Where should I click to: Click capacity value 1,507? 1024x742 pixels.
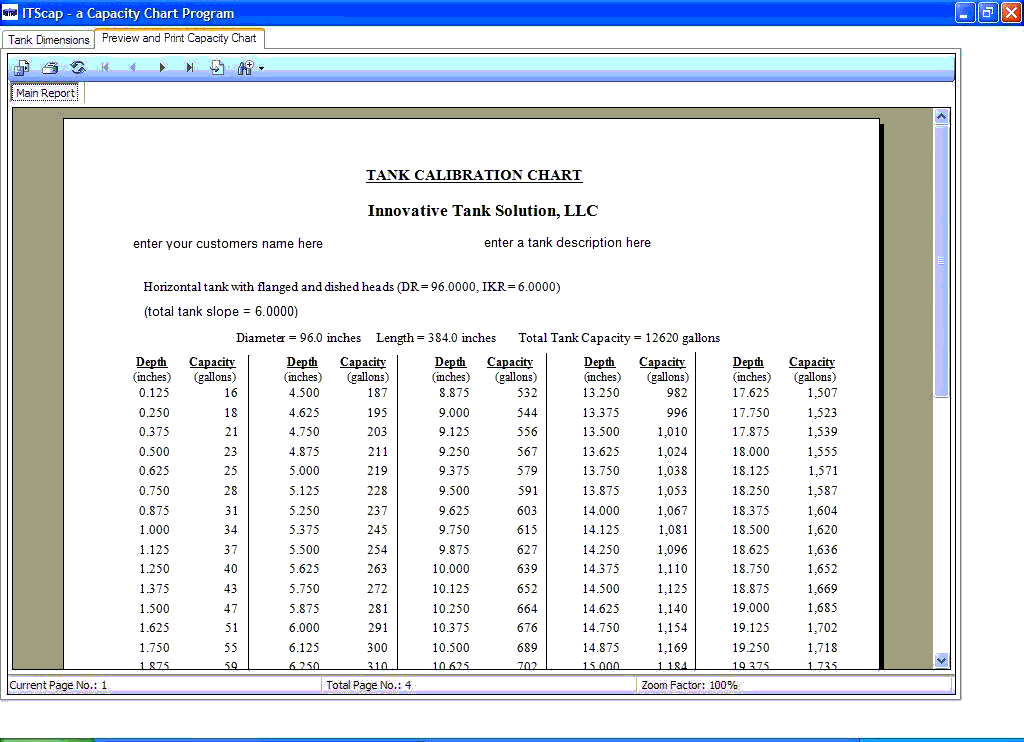pos(822,393)
